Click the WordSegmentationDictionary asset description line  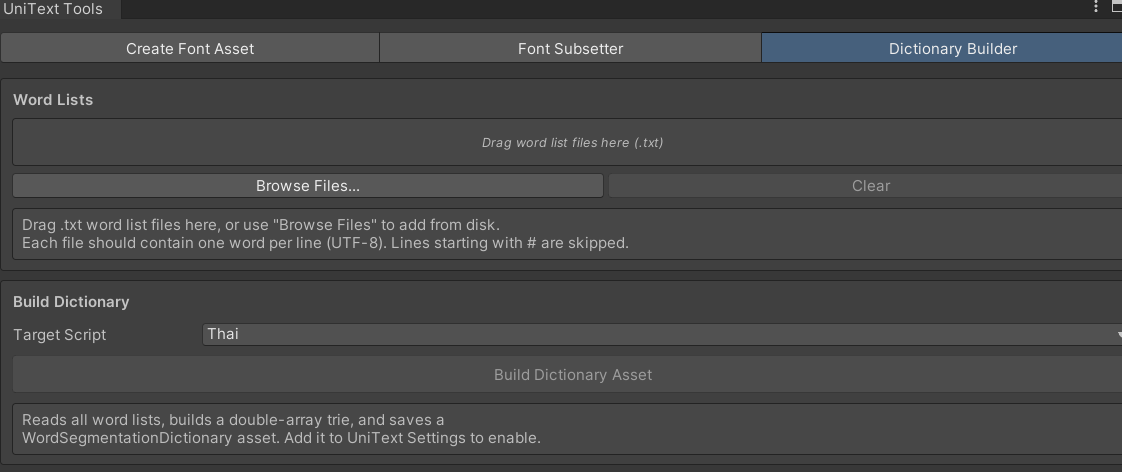[x=281, y=438]
